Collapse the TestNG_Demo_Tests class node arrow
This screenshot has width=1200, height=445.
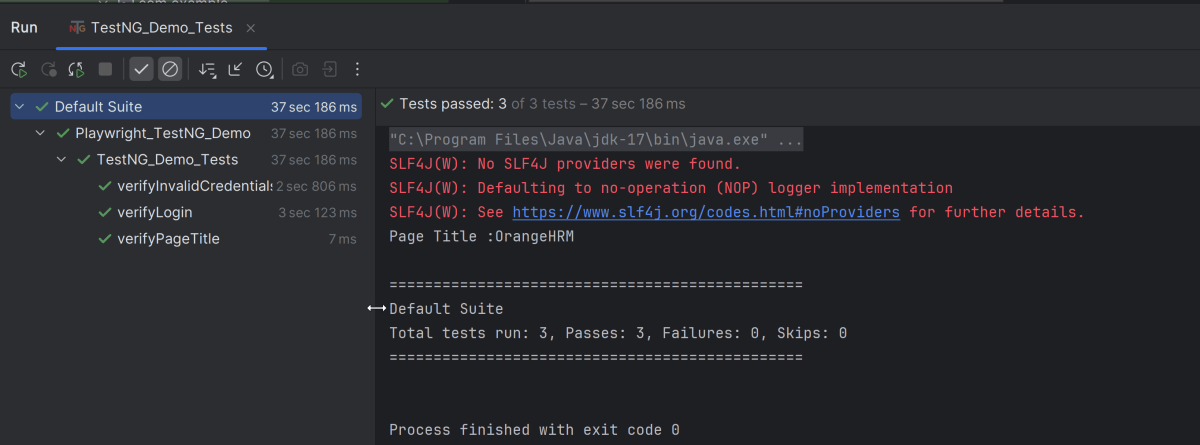[x=62, y=160]
